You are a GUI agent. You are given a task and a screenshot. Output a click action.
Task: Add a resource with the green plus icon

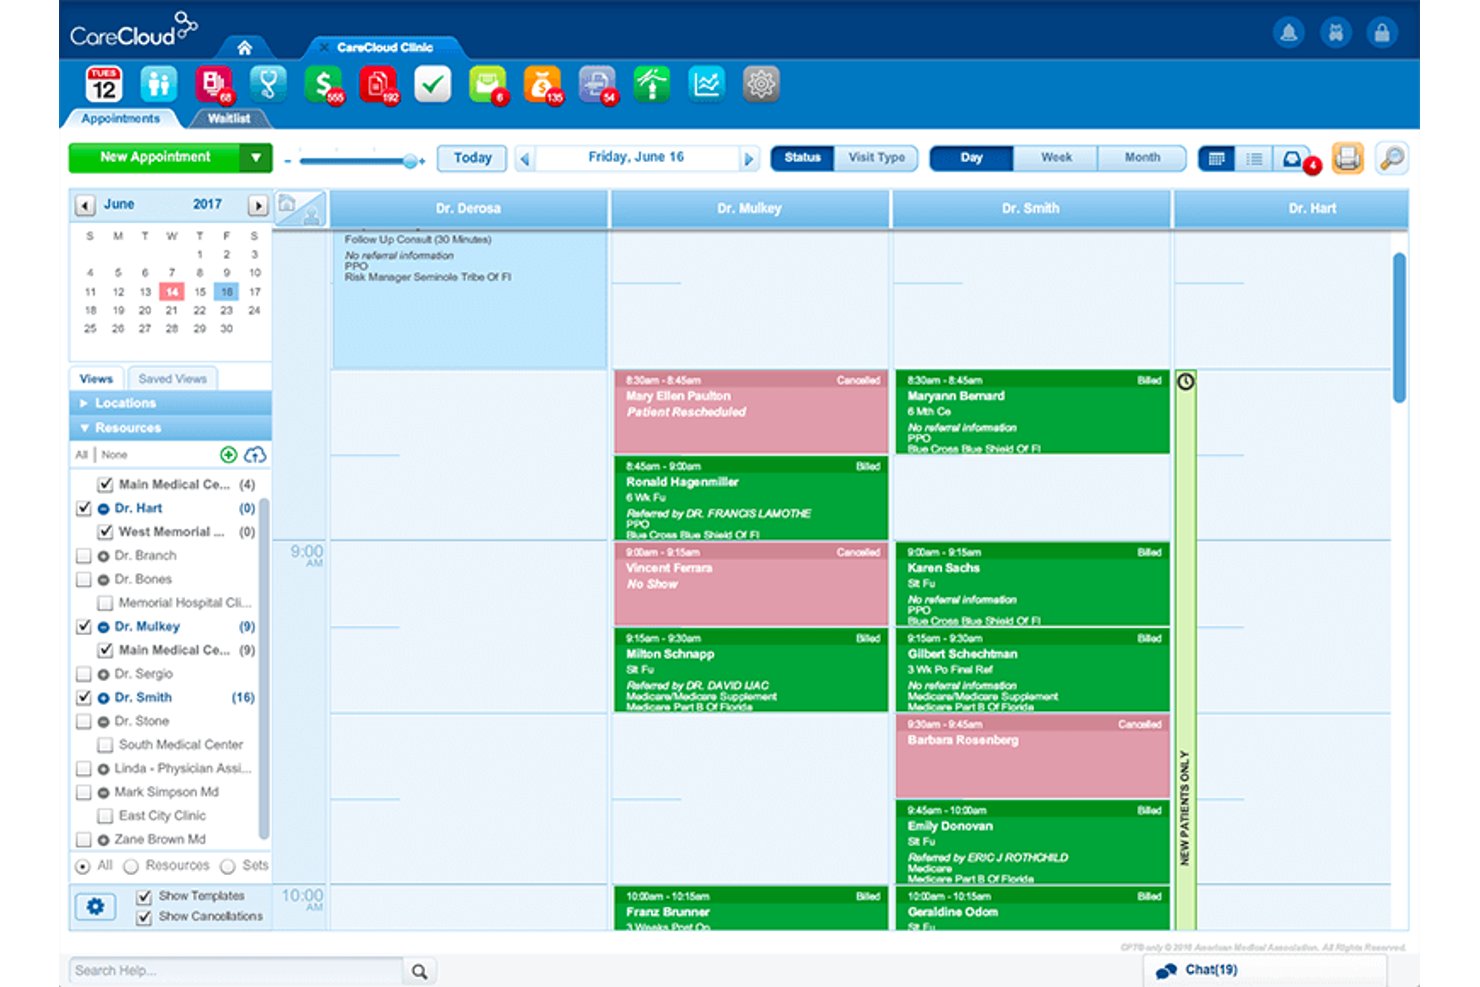[228, 455]
